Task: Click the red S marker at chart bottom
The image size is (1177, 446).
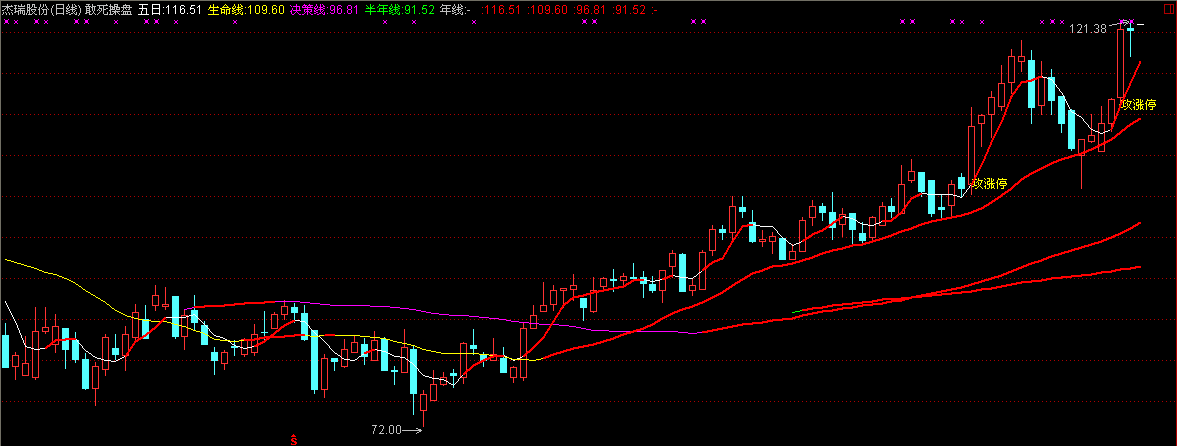Action: (x=294, y=438)
